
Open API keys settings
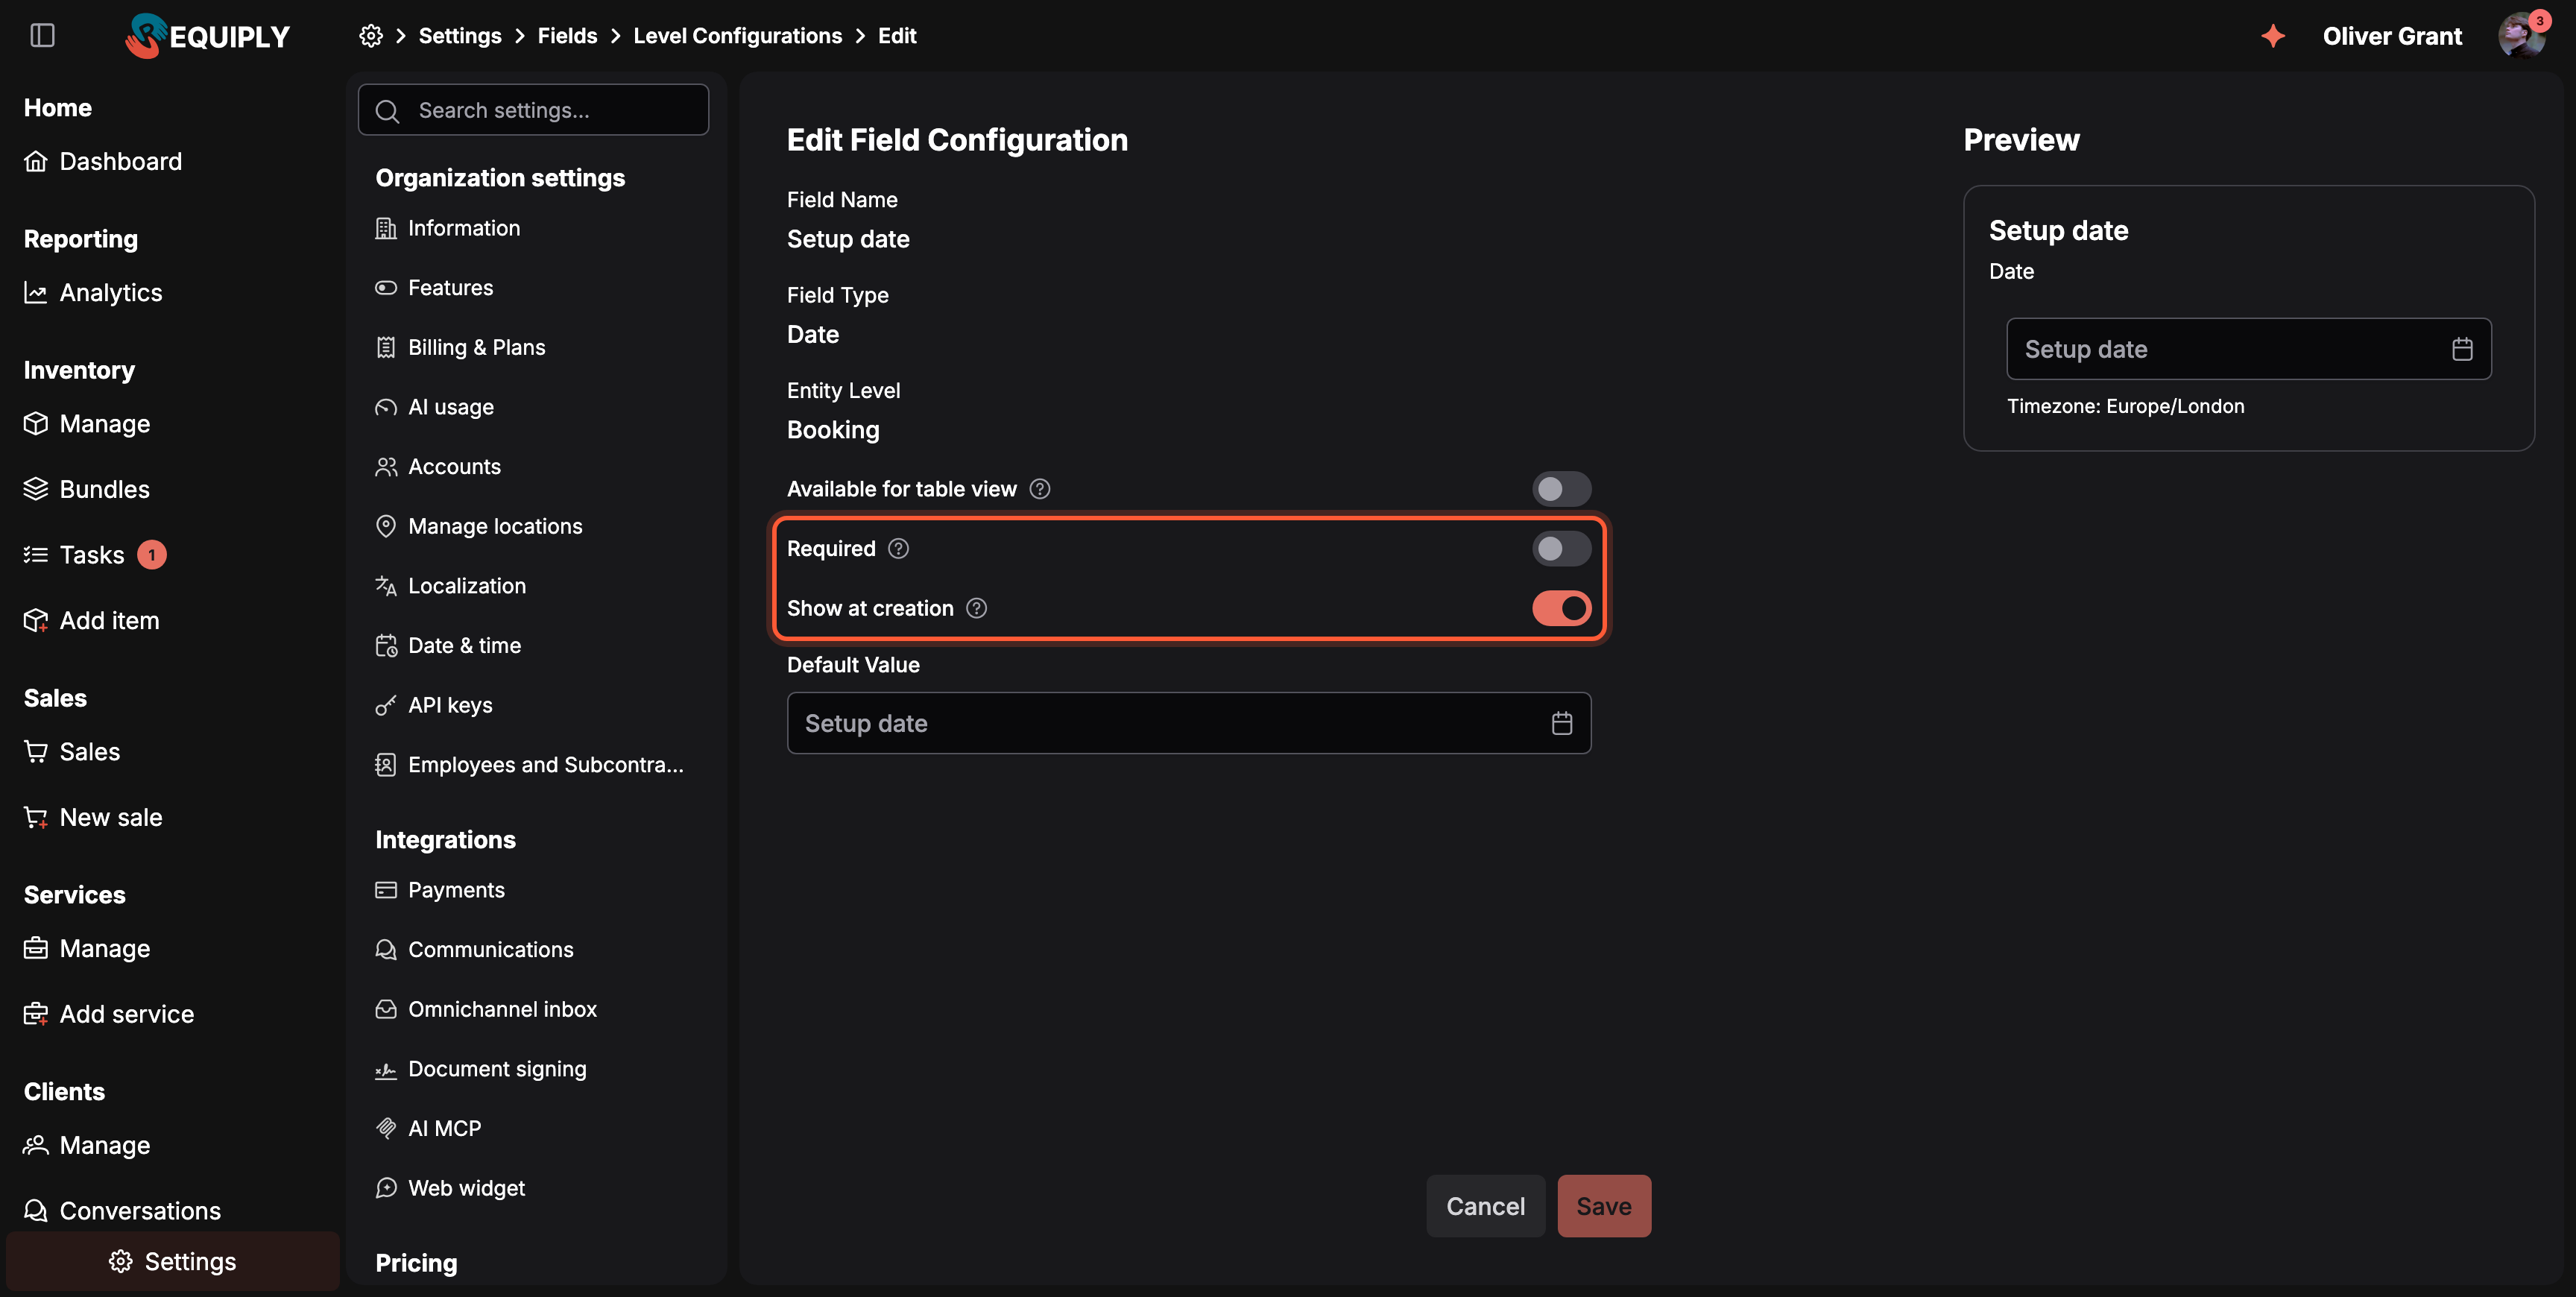(x=433, y=705)
